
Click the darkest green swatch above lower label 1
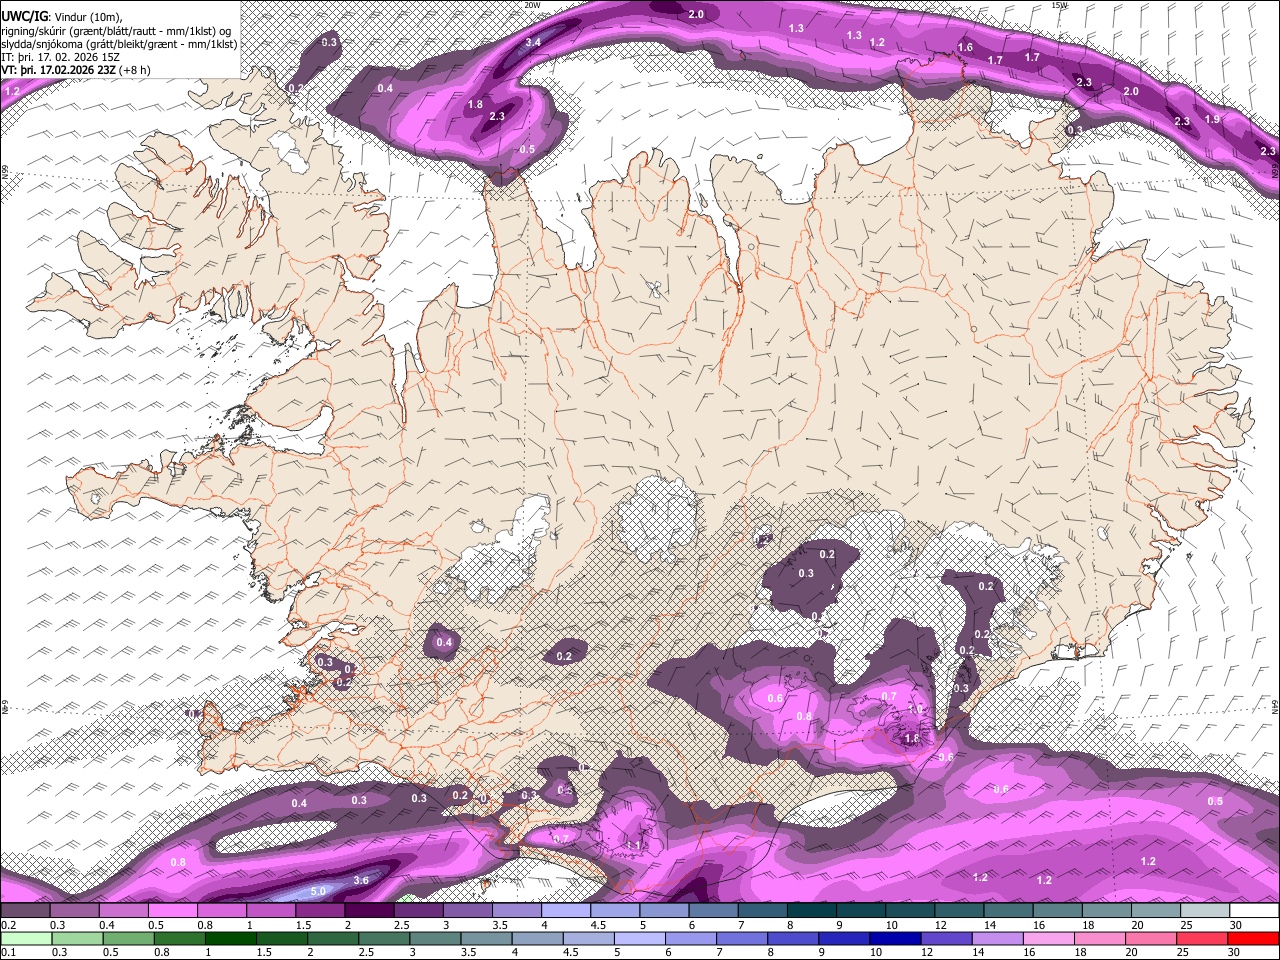pyautogui.click(x=230, y=939)
